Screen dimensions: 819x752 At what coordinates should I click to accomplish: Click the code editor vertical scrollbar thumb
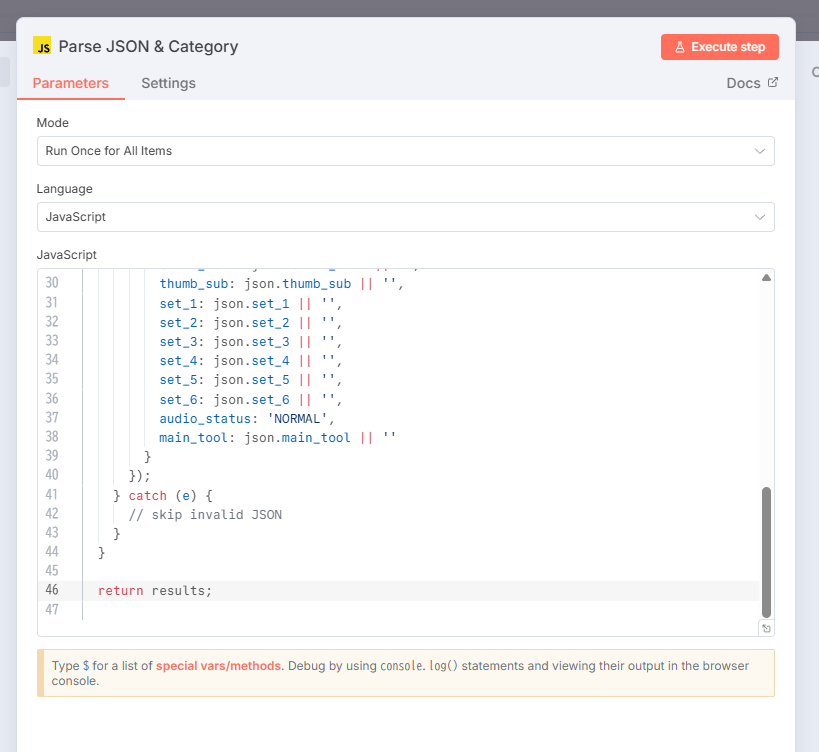click(x=766, y=550)
